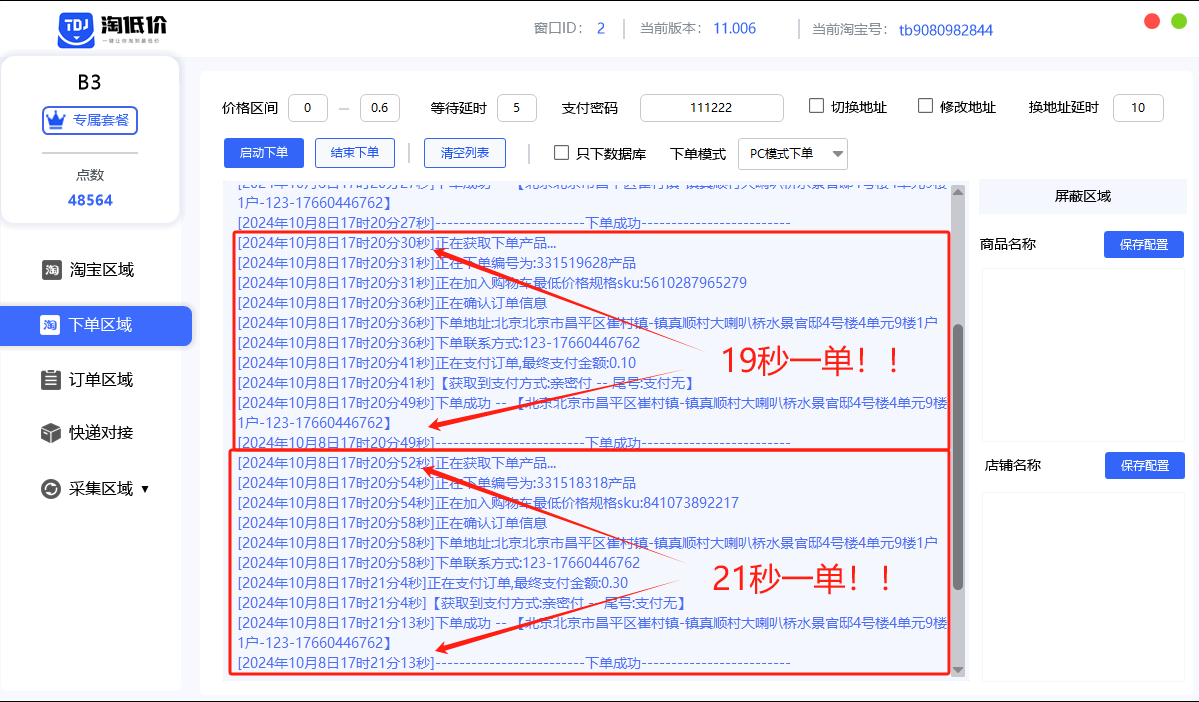Image resolution: width=1199 pixels, height=702 pixels.
Task: Toggle the 只下数据库 option
Action: 561,153
